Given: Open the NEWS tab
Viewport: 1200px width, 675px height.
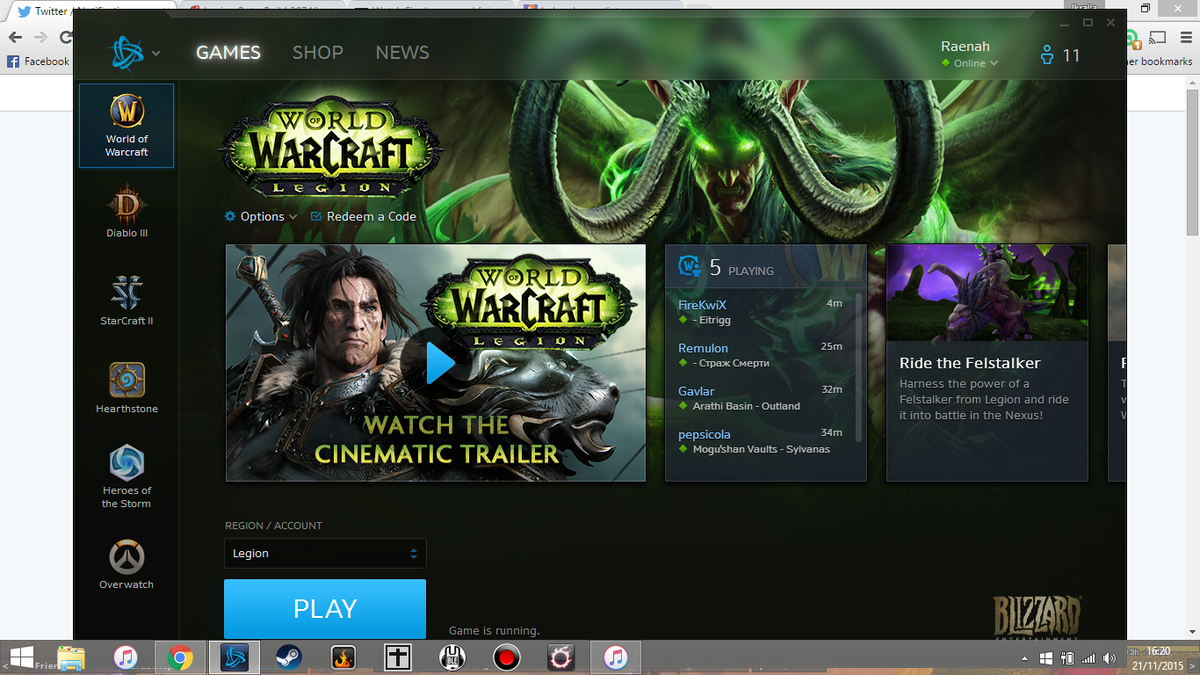Looking at the screenshot, I should coord(402,52).
